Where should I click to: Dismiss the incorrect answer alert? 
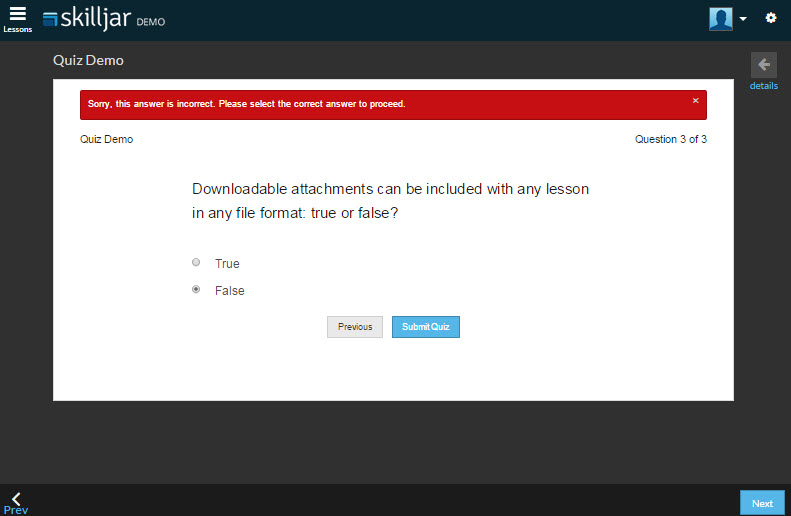[x=695, y=100]
